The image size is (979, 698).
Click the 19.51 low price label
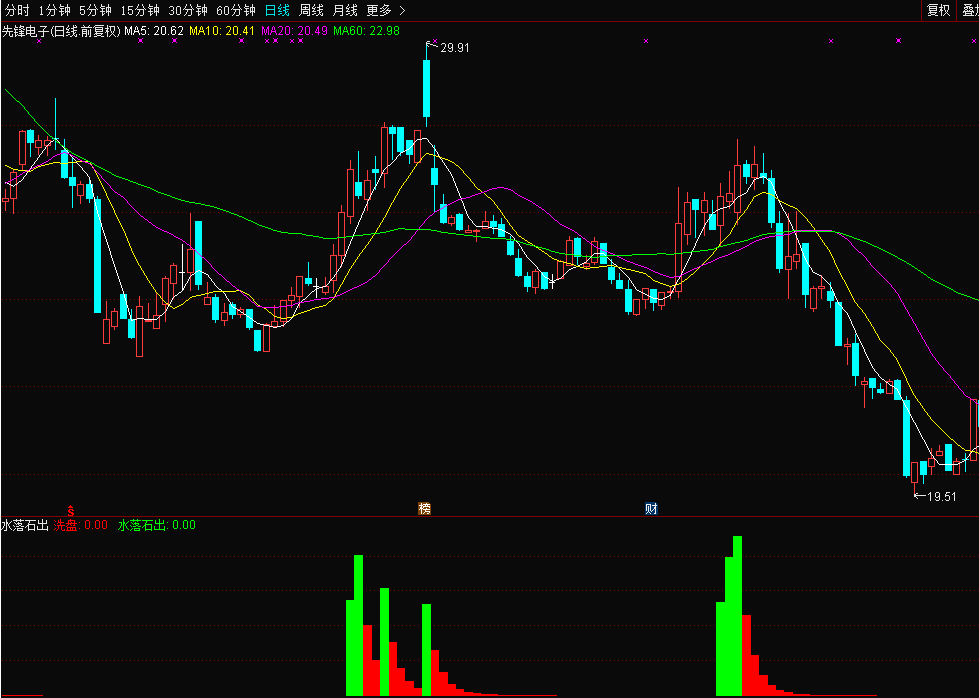click(942, 497)
